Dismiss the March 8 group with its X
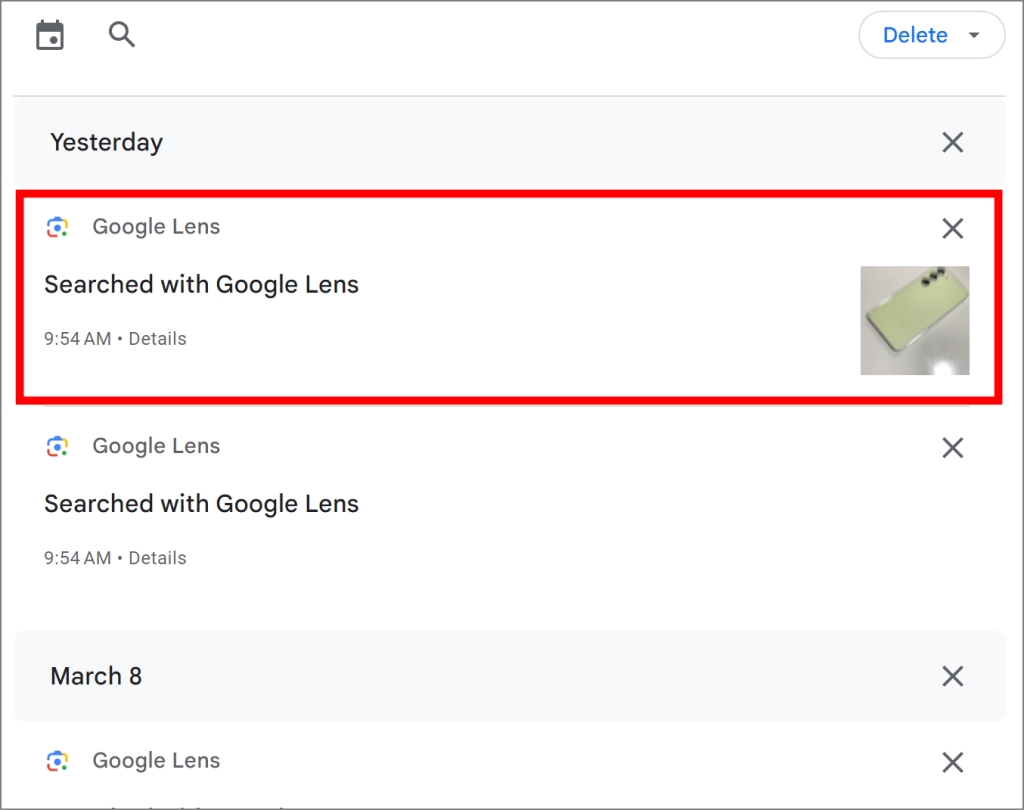This screenshot has width=1024, height=810. coord(952,676)
